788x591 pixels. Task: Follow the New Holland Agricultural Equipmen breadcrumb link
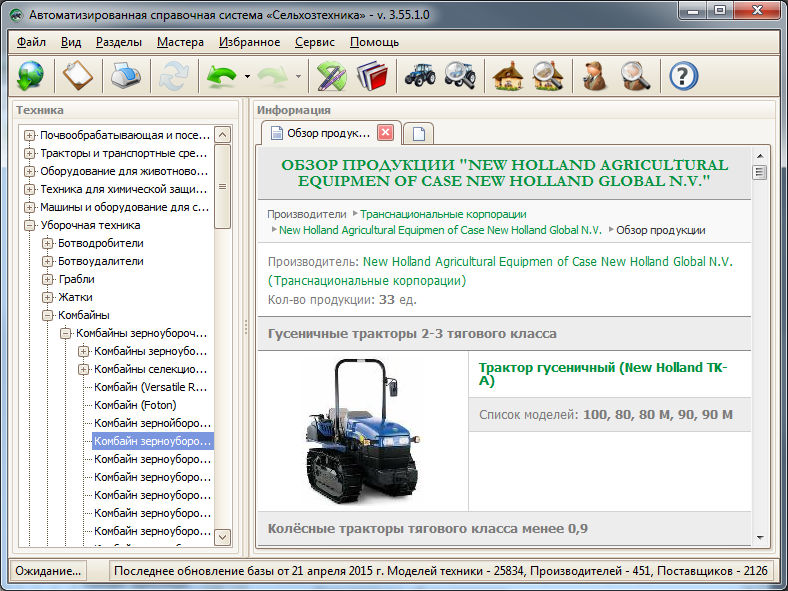(x=440, y=230)
